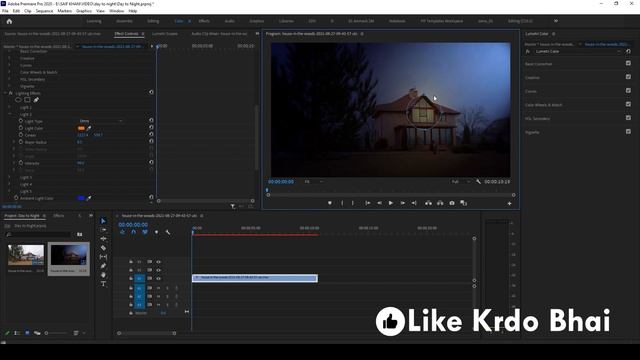Reset the Lumetri Color effect
Viewport: 640px width, 360px height.
pyautogui.click(x=628, y=51)
